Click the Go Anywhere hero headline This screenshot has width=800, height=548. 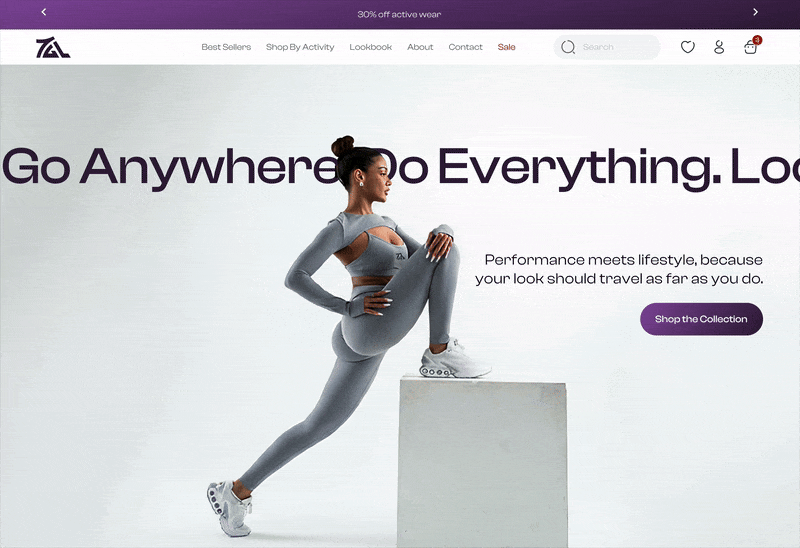(400, 167)
